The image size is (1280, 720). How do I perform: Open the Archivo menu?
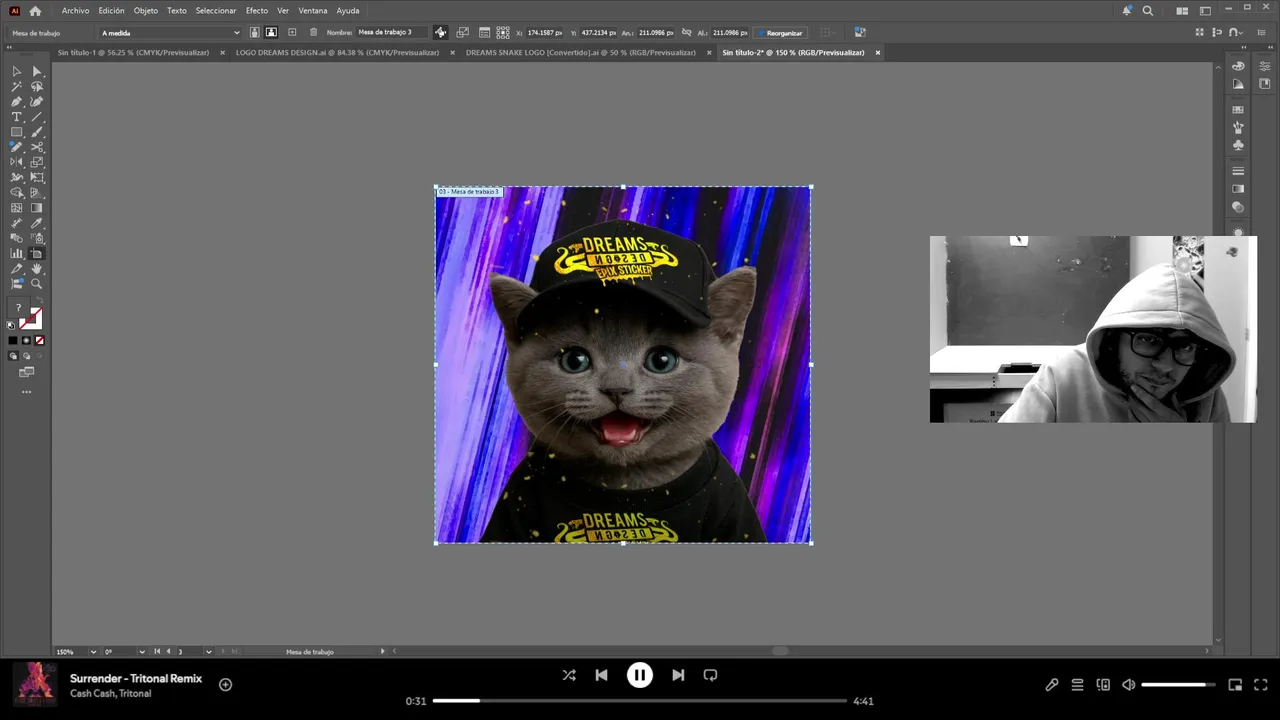[75, 11]
